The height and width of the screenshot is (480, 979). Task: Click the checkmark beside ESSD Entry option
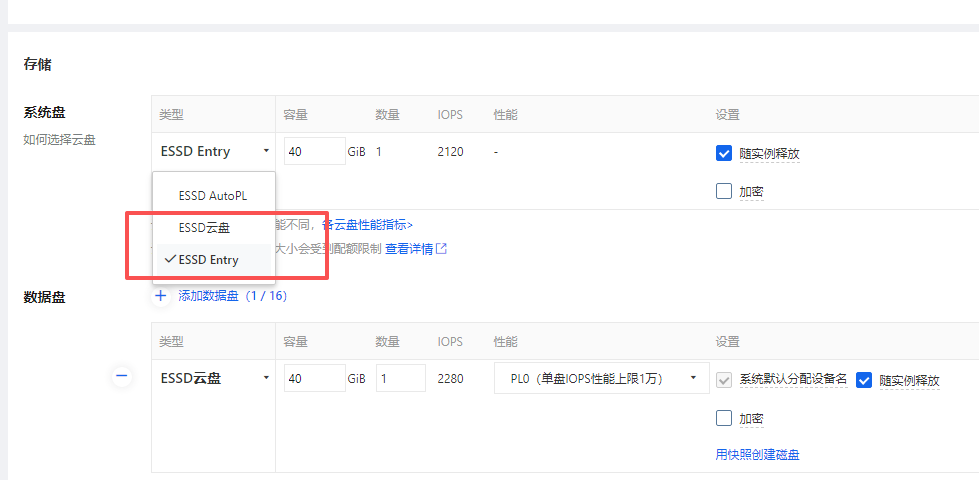tap(171, 260)
